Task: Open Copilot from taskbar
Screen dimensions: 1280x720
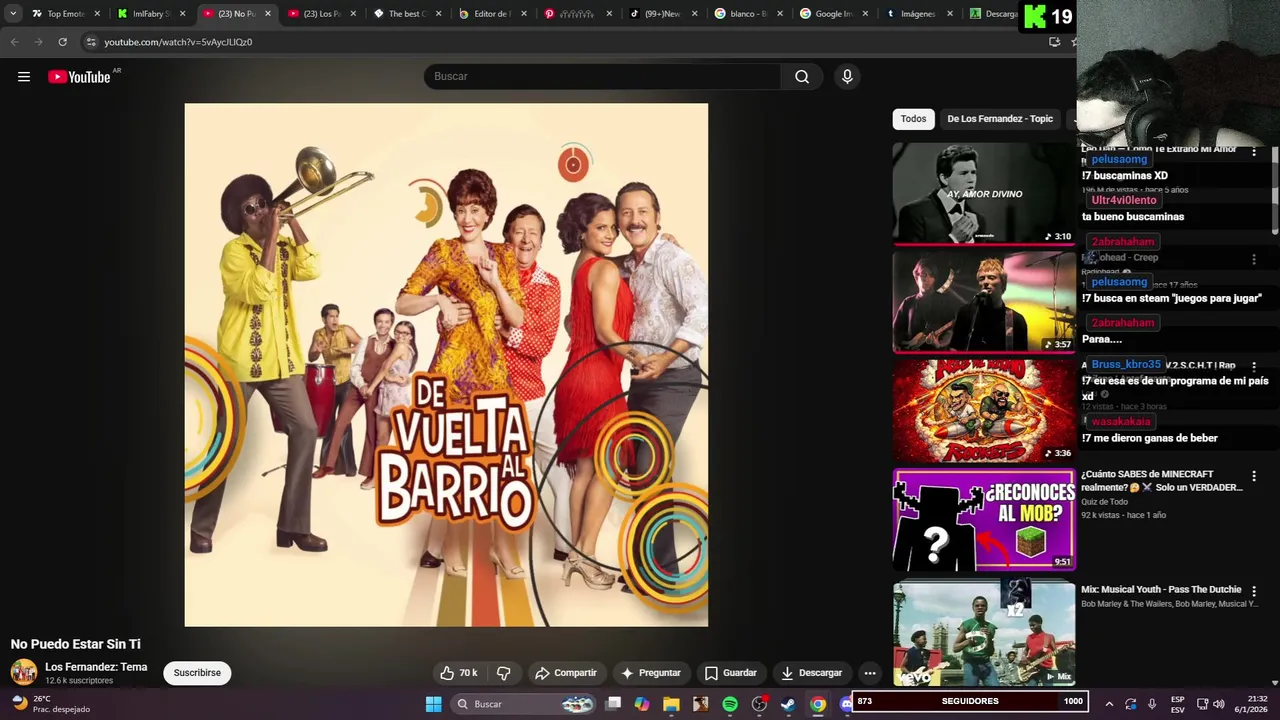Action: 642,704
